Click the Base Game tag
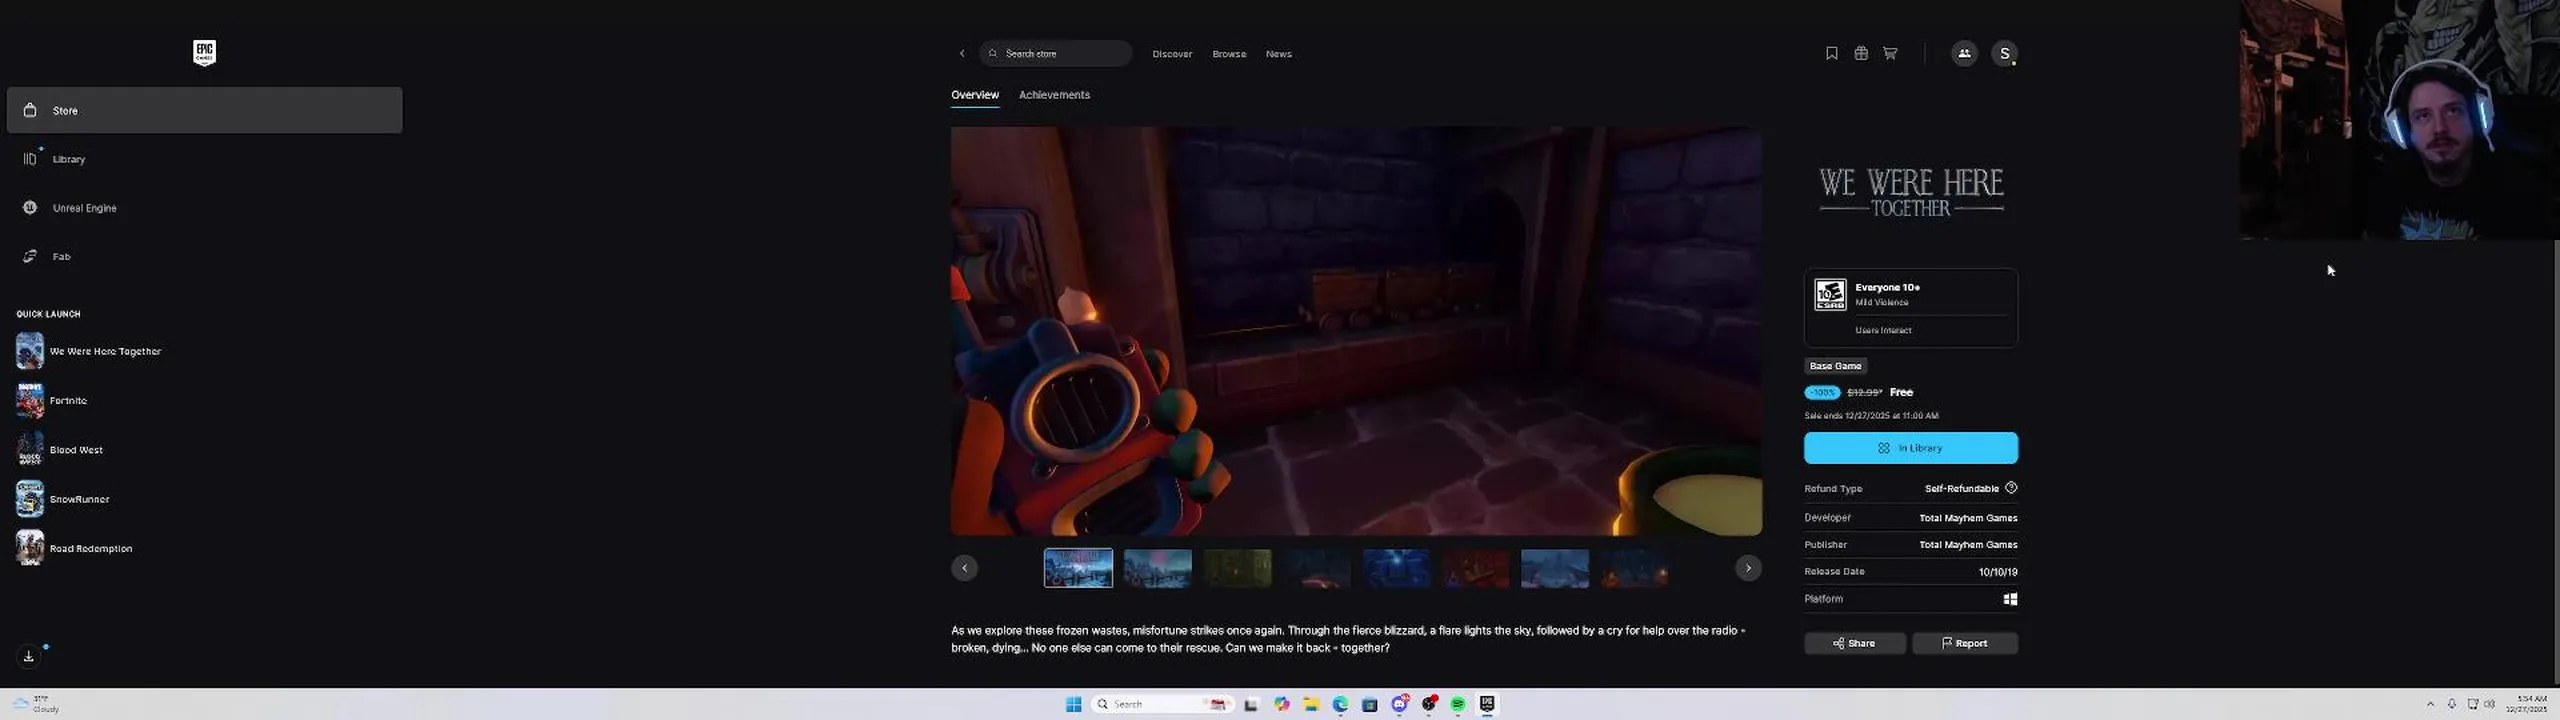 [1835, 366]
